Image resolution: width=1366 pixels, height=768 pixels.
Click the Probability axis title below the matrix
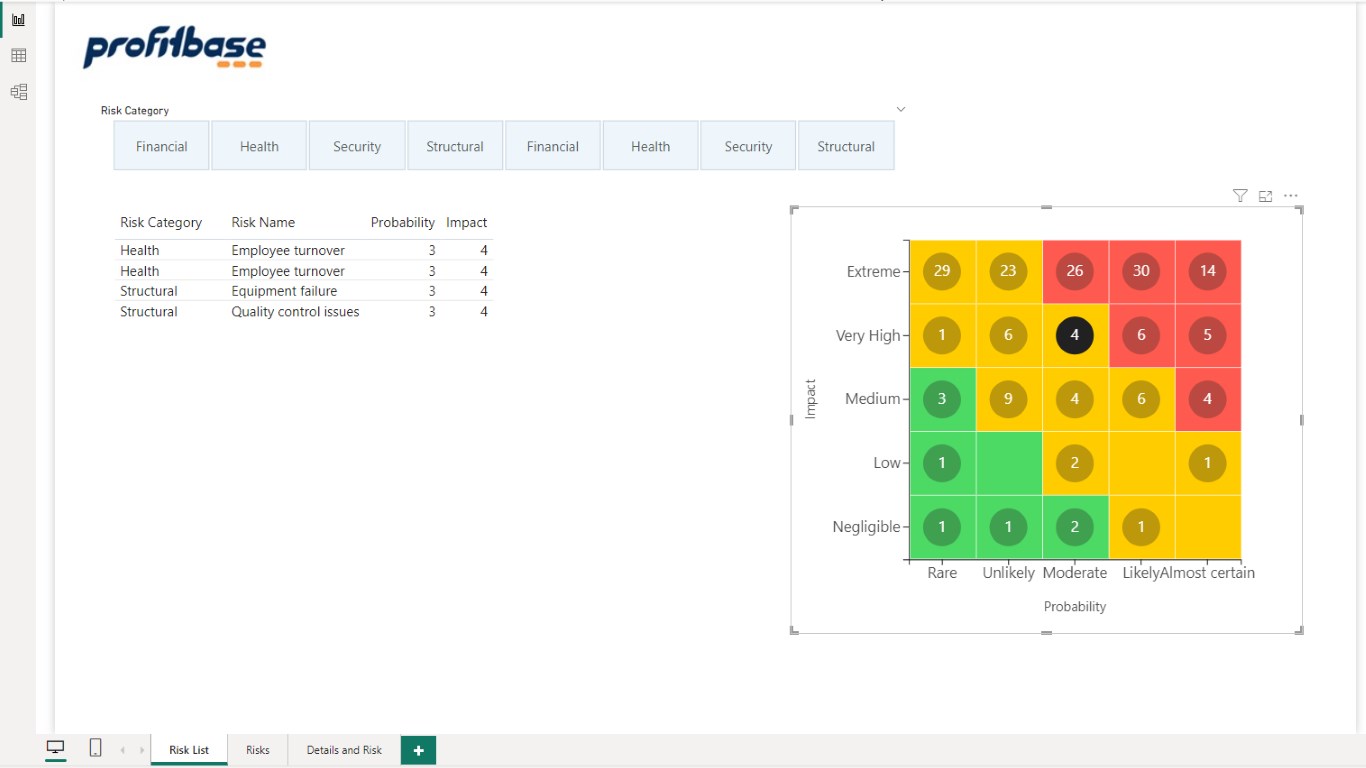[x=1075, y=607]
